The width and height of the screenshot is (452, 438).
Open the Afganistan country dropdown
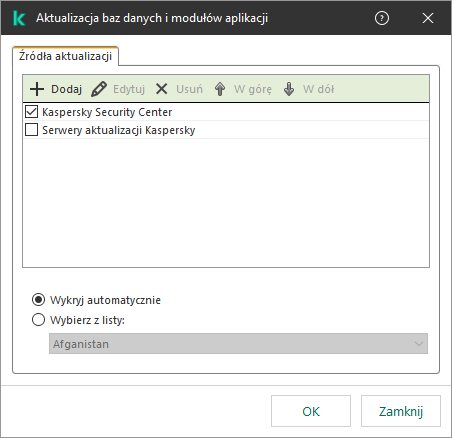point(238,344)
